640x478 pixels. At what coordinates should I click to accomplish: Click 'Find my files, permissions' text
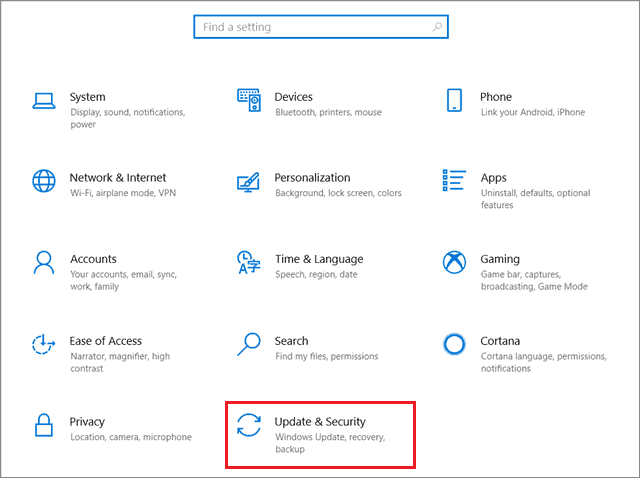[x=327, y=356]
